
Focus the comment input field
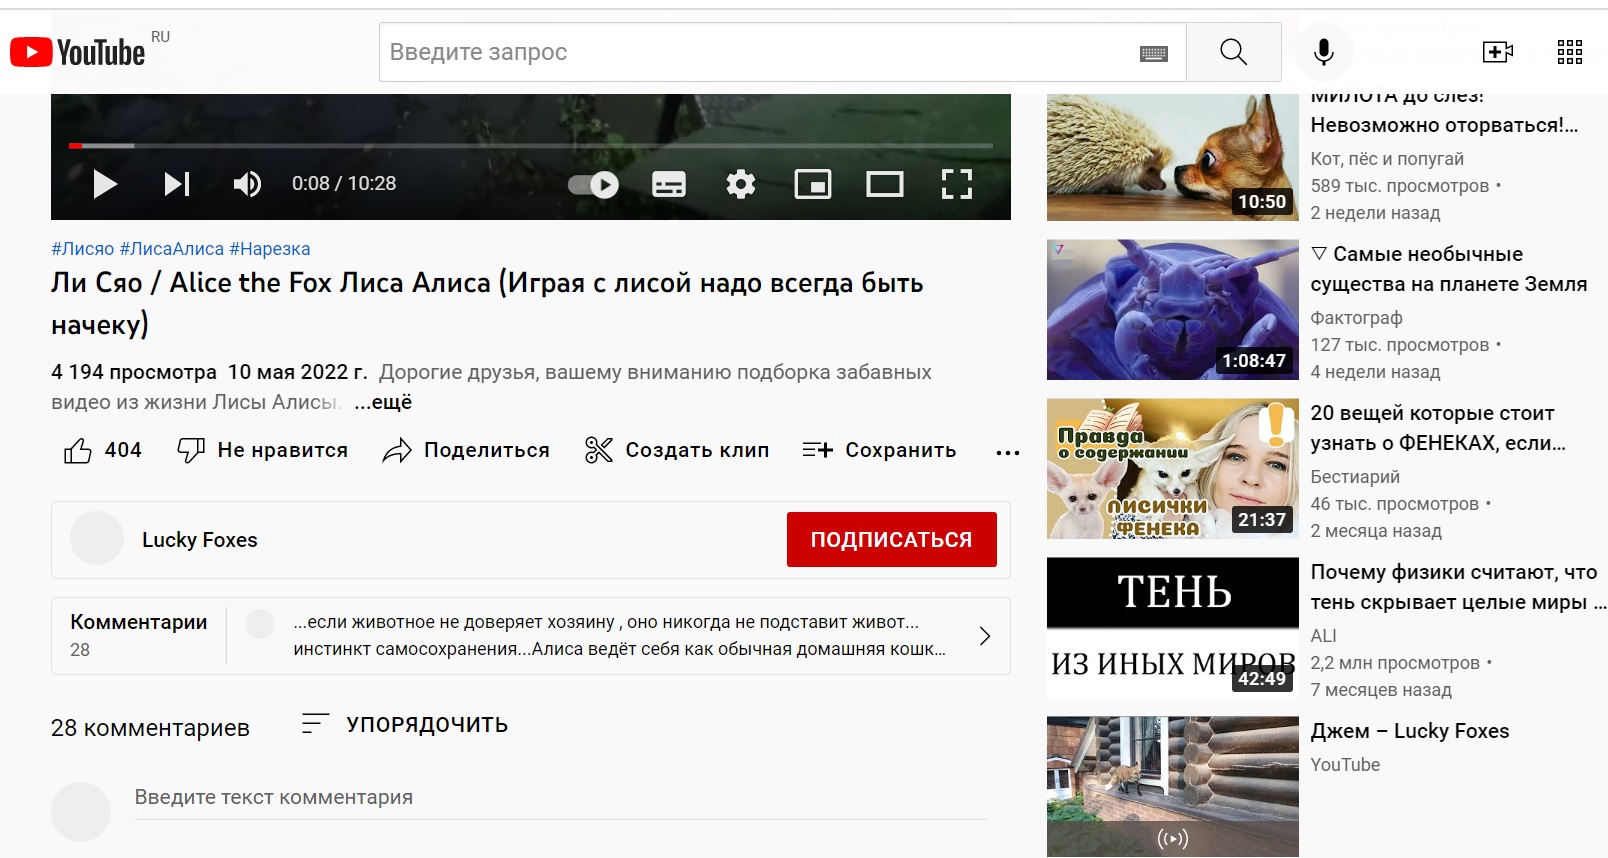point(560,798)
